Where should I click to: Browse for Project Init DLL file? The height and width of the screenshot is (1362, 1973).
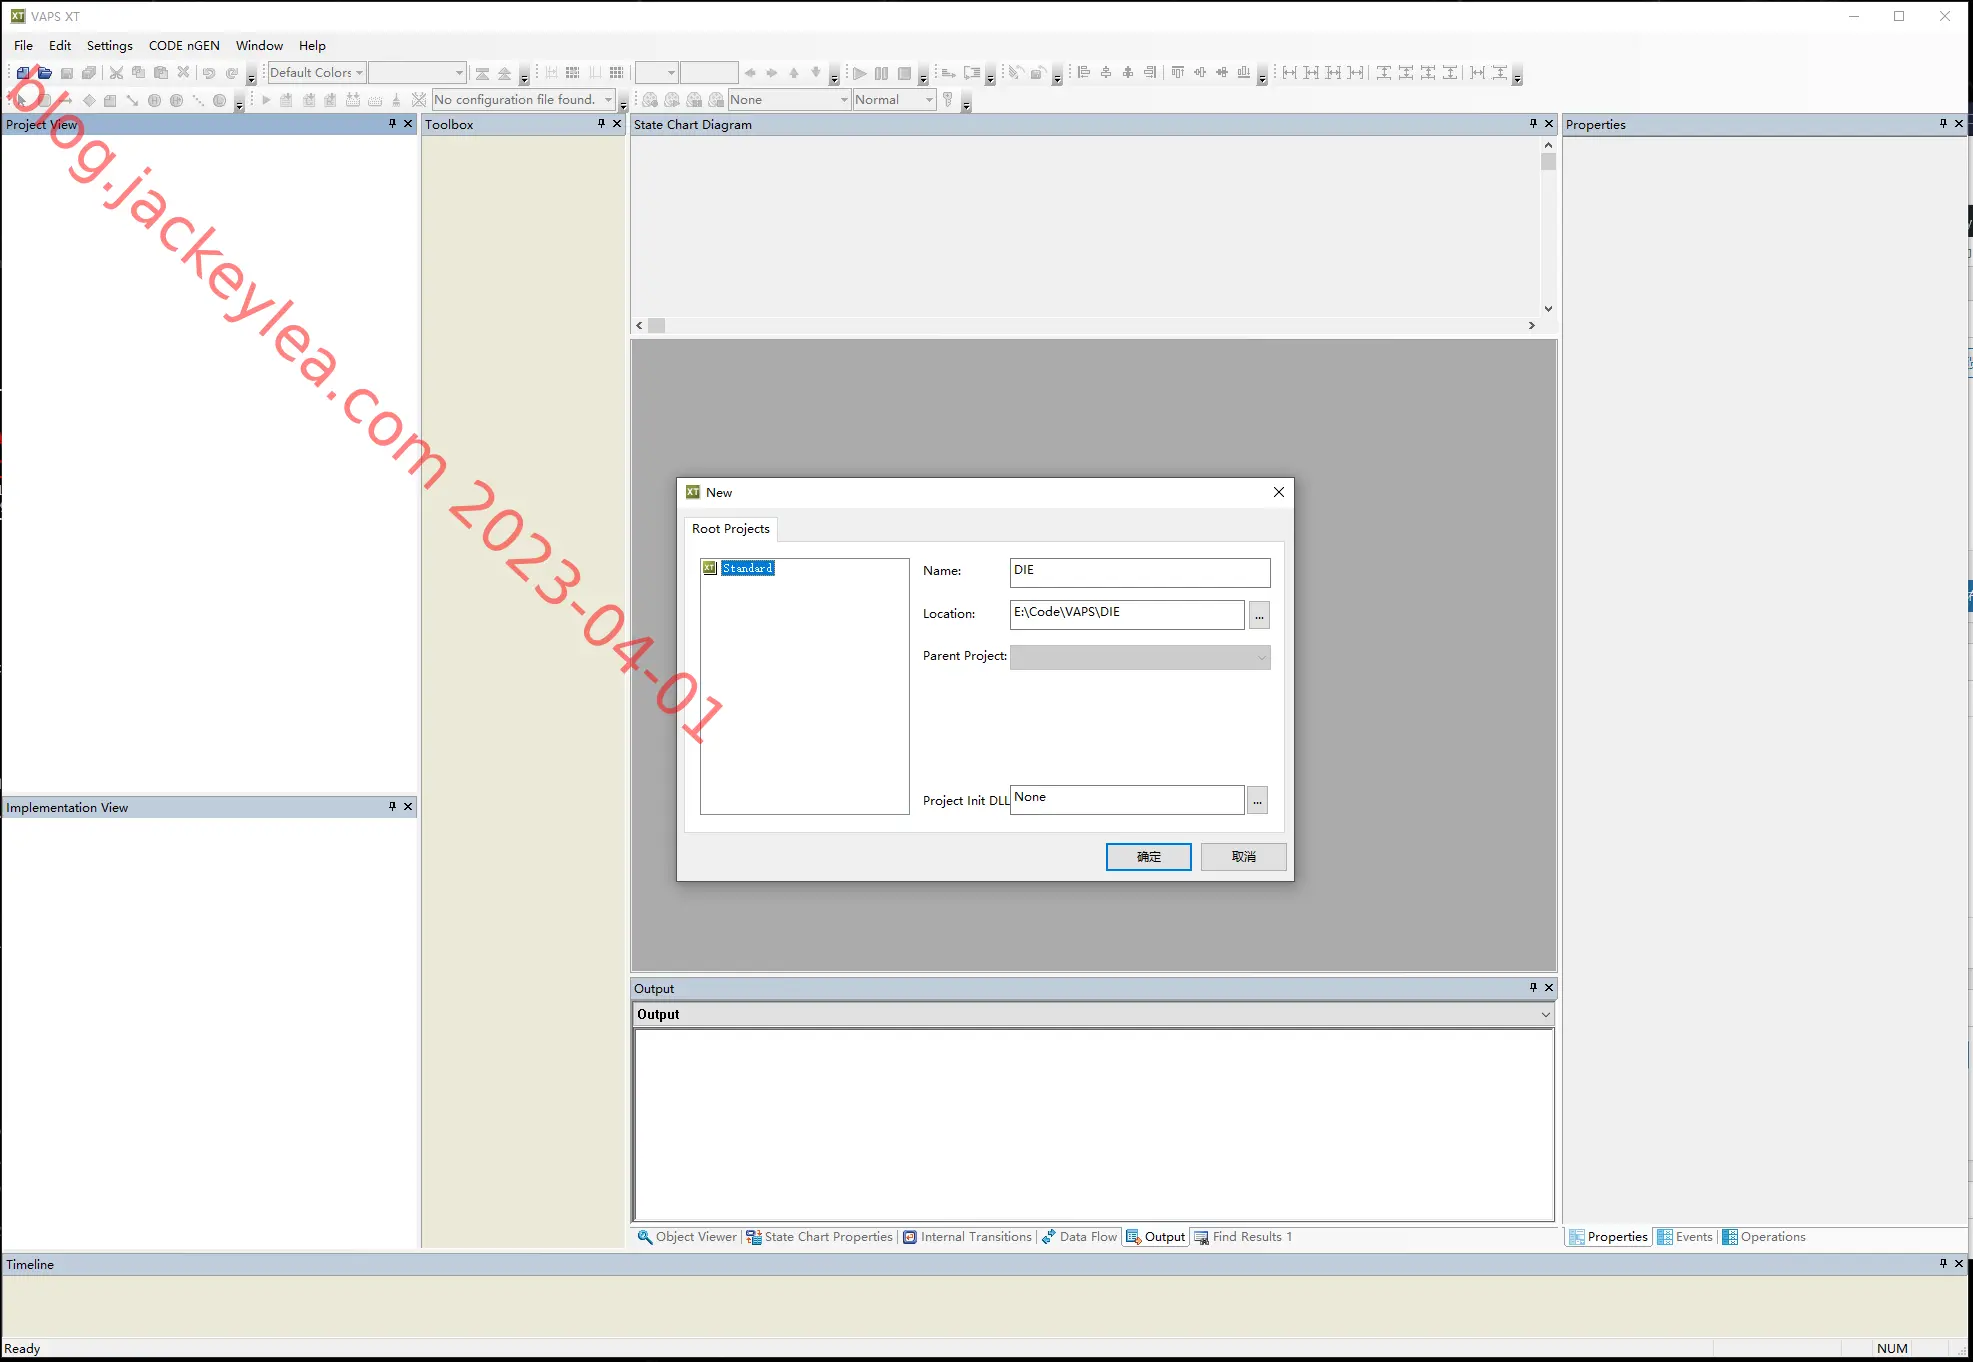(x=1258, y=800)
